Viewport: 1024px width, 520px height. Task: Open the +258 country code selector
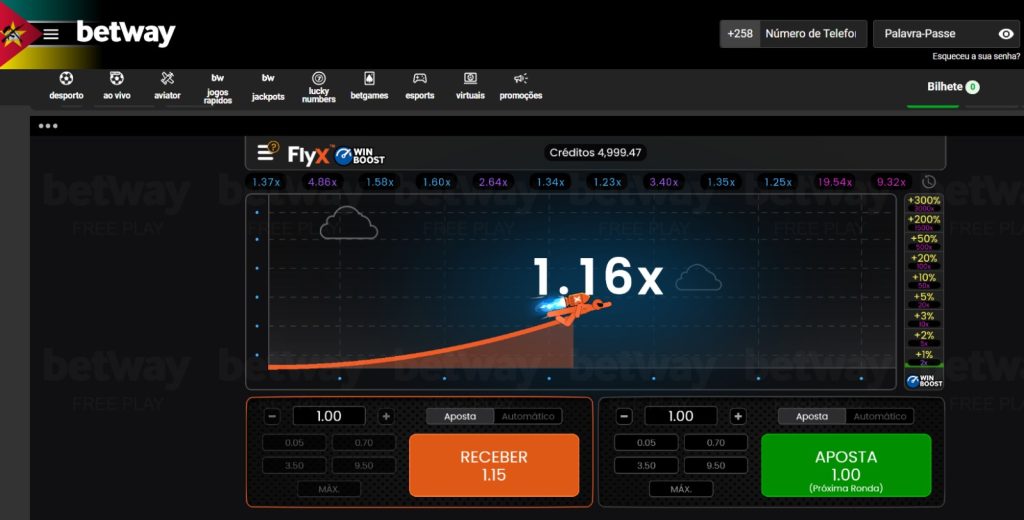tap(740, 34)
